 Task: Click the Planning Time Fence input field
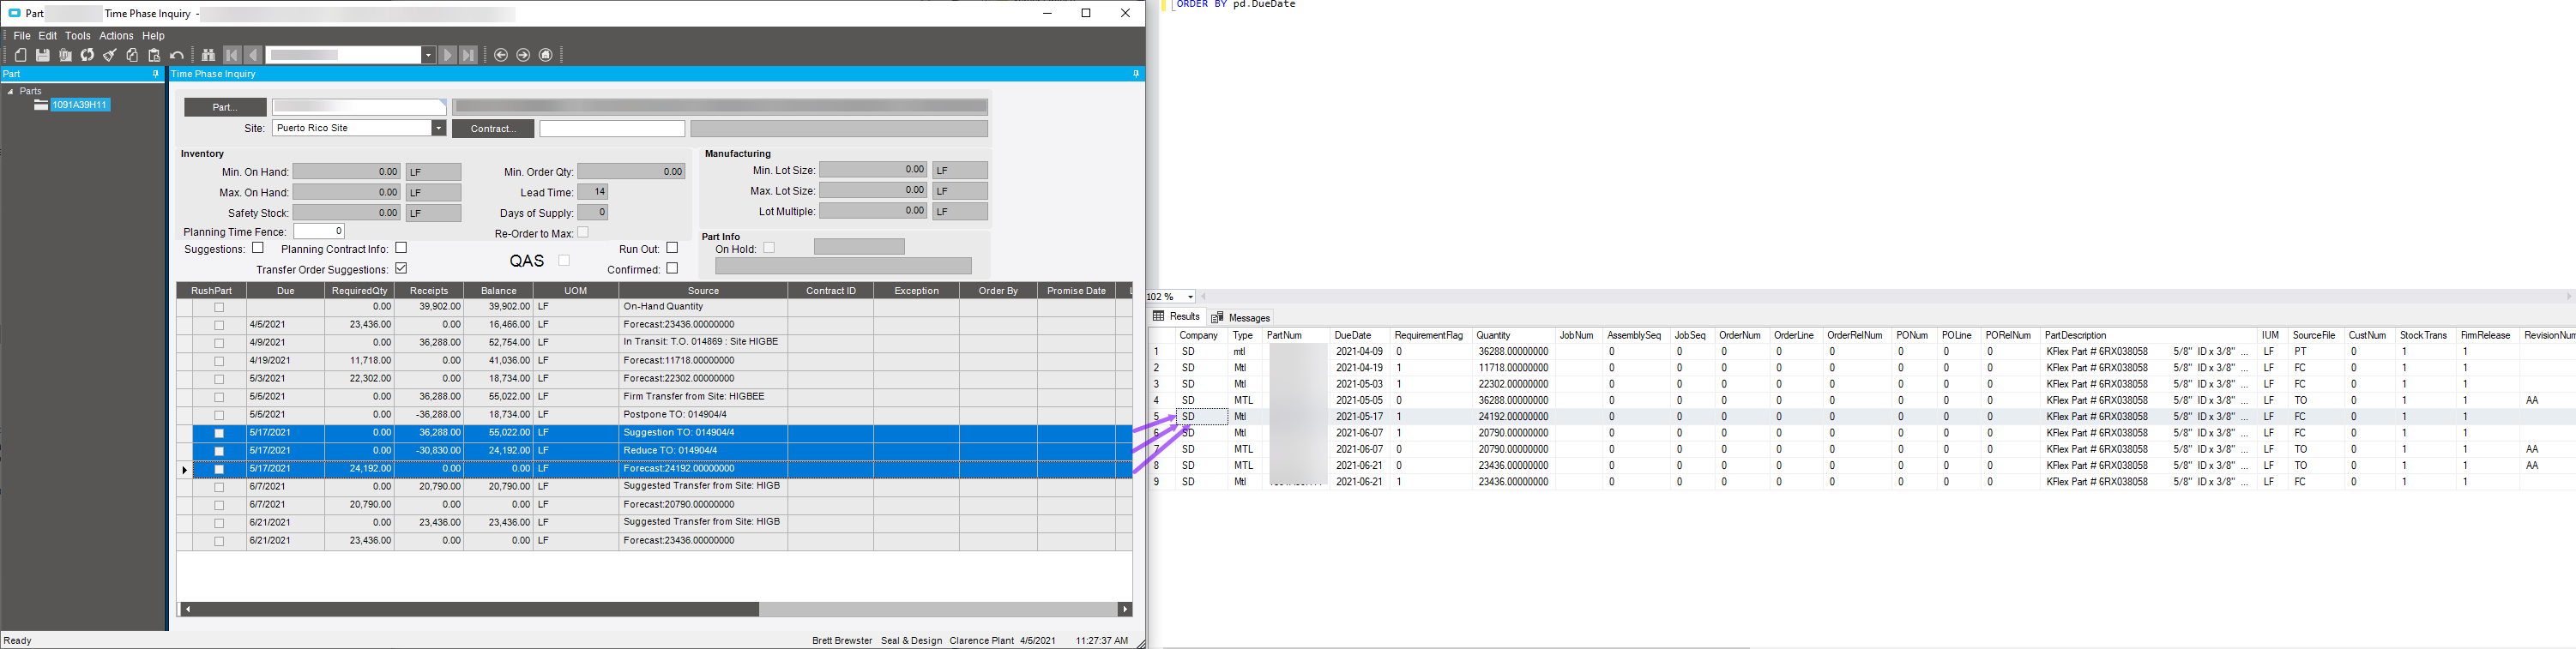click(x=319, y=231)
